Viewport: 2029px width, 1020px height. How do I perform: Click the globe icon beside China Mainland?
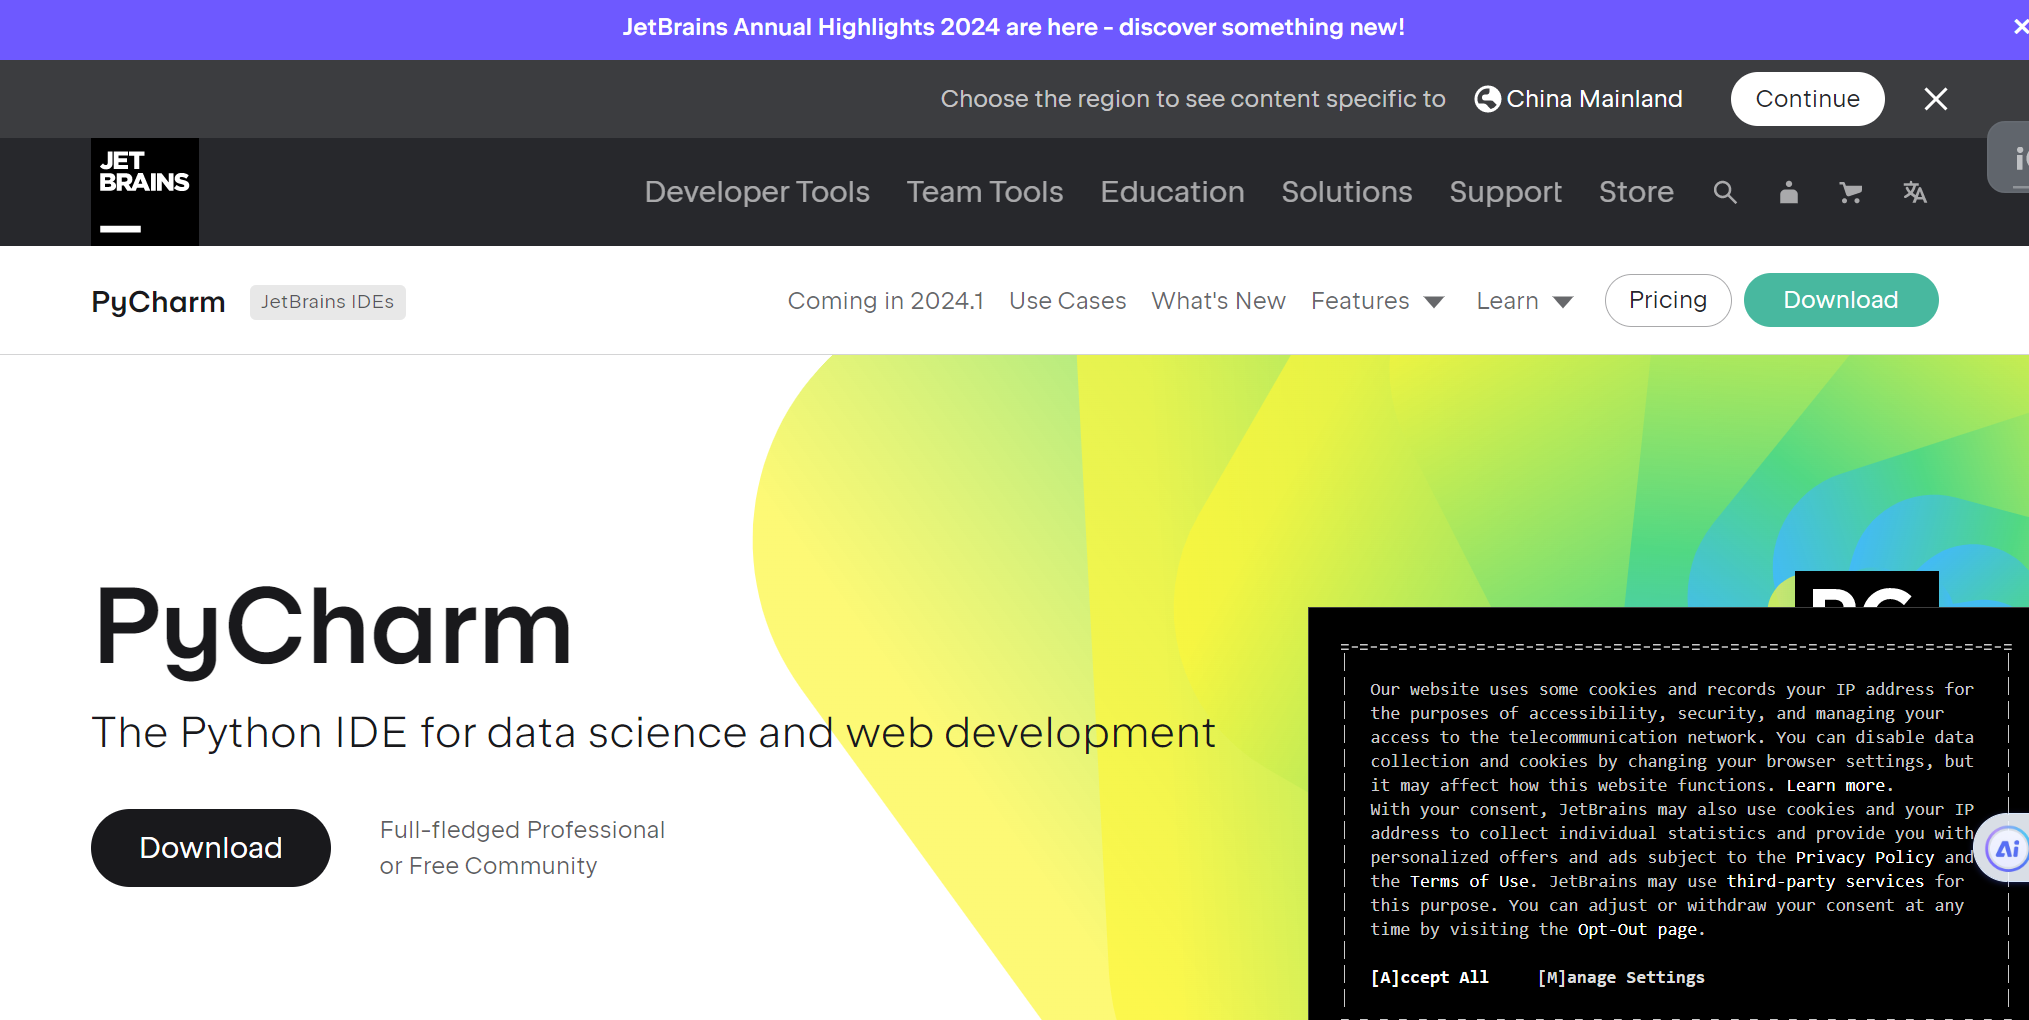pos(1488,99)
